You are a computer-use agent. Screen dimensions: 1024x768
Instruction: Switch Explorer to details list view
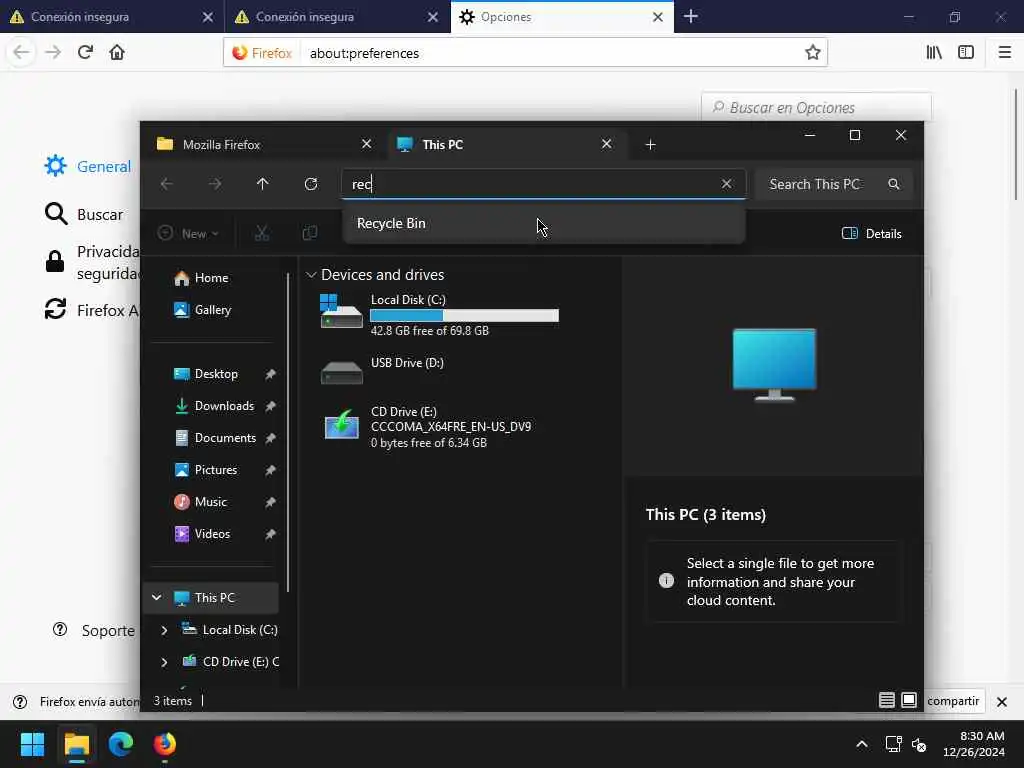click(886, 700)
